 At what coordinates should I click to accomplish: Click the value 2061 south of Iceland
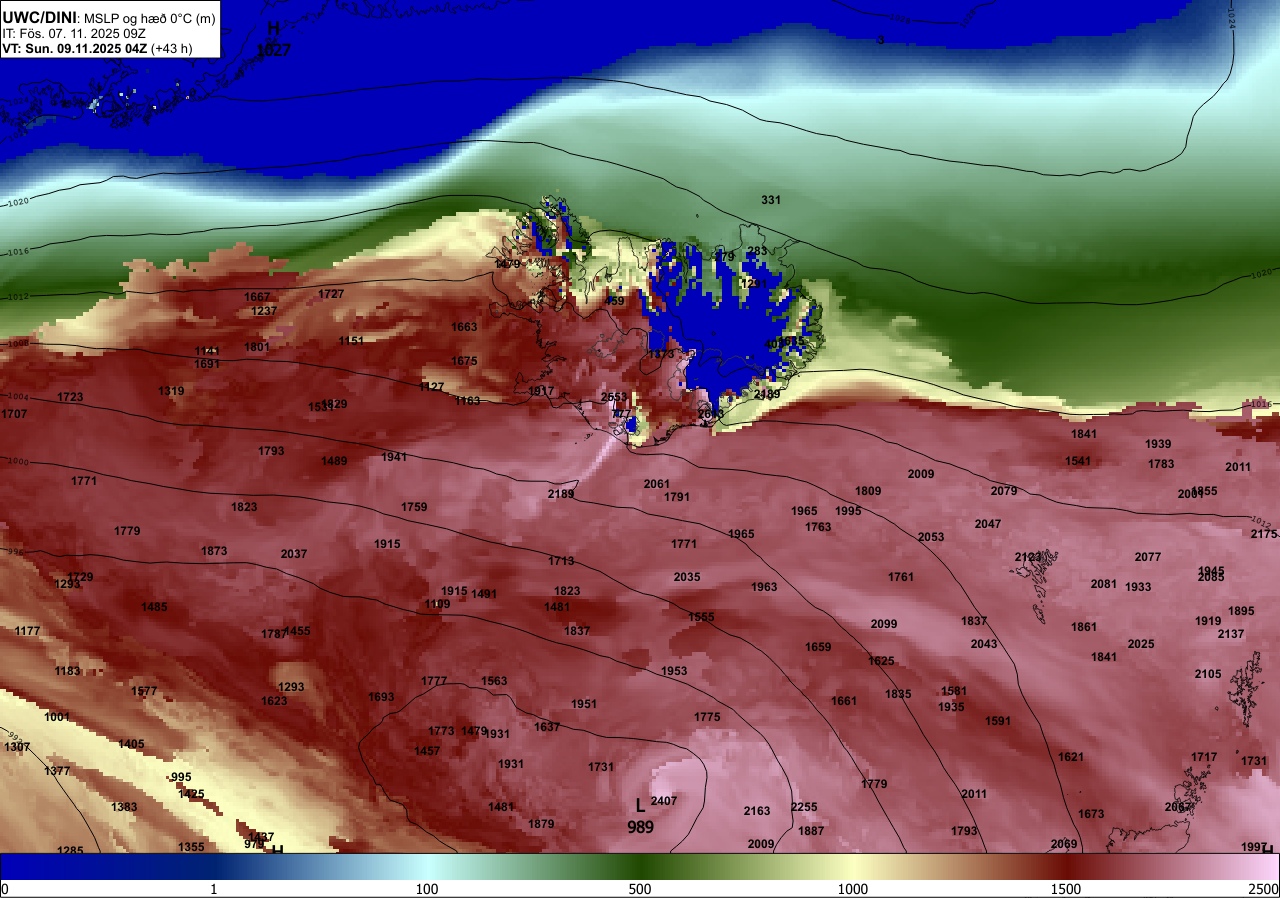pyautogui.click(x=657, y=484)
